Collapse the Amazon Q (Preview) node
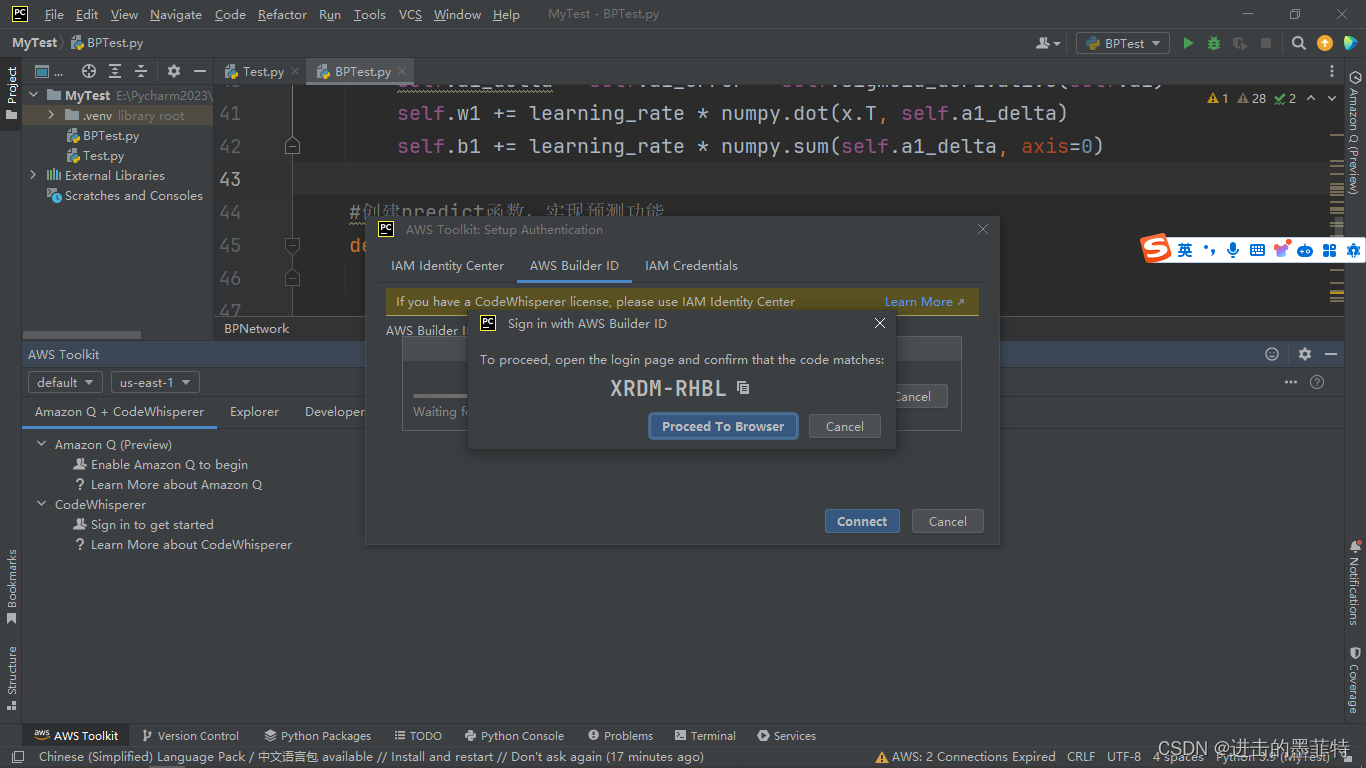This screenshot has width=1366, height=768. point(41,444)
